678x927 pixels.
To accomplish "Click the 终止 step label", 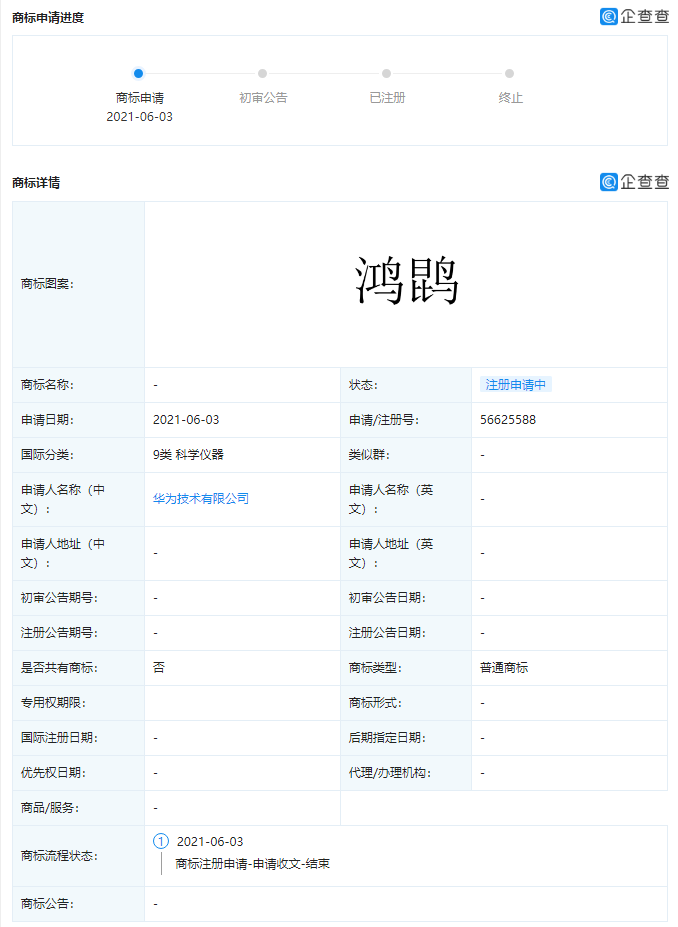I will point(510,98).
